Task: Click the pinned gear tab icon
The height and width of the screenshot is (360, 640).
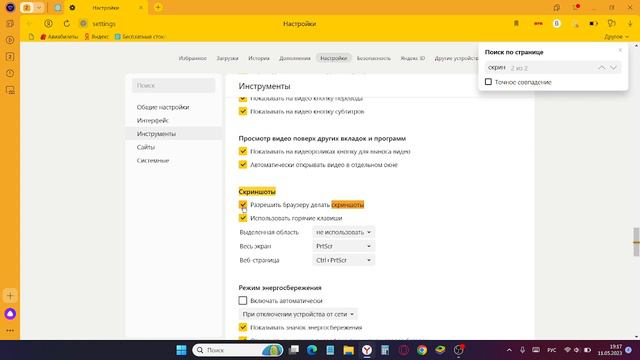Action: tap(72, 7)
